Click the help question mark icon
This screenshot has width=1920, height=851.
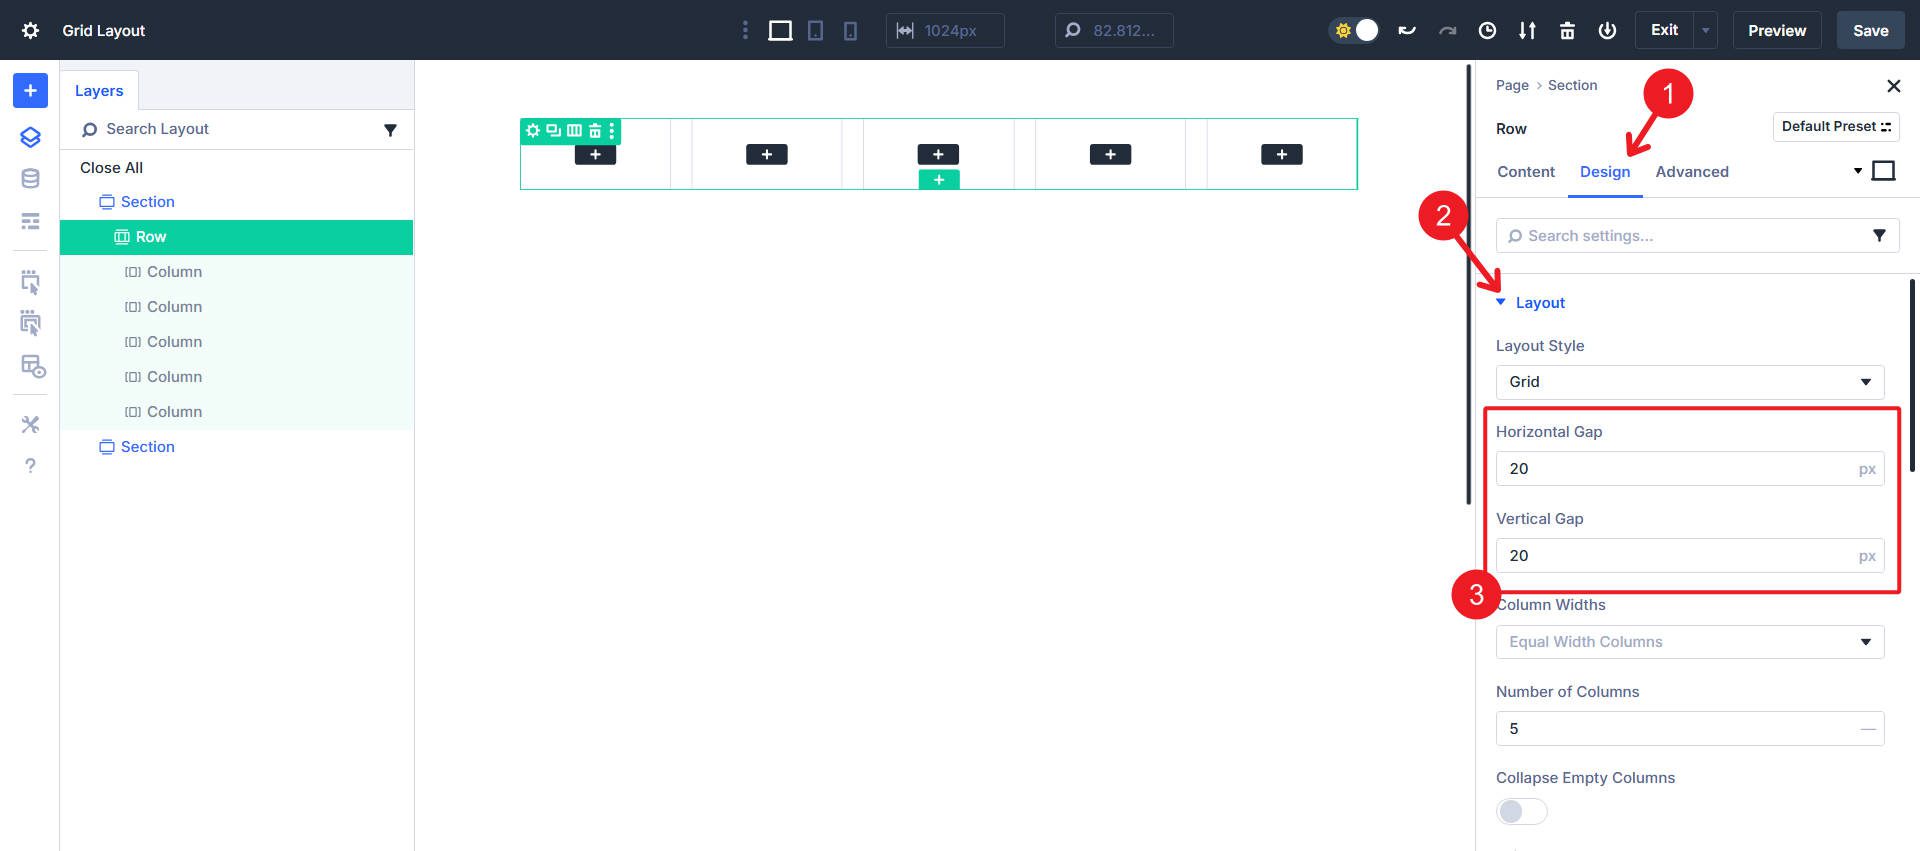click(x=30, y=466)
